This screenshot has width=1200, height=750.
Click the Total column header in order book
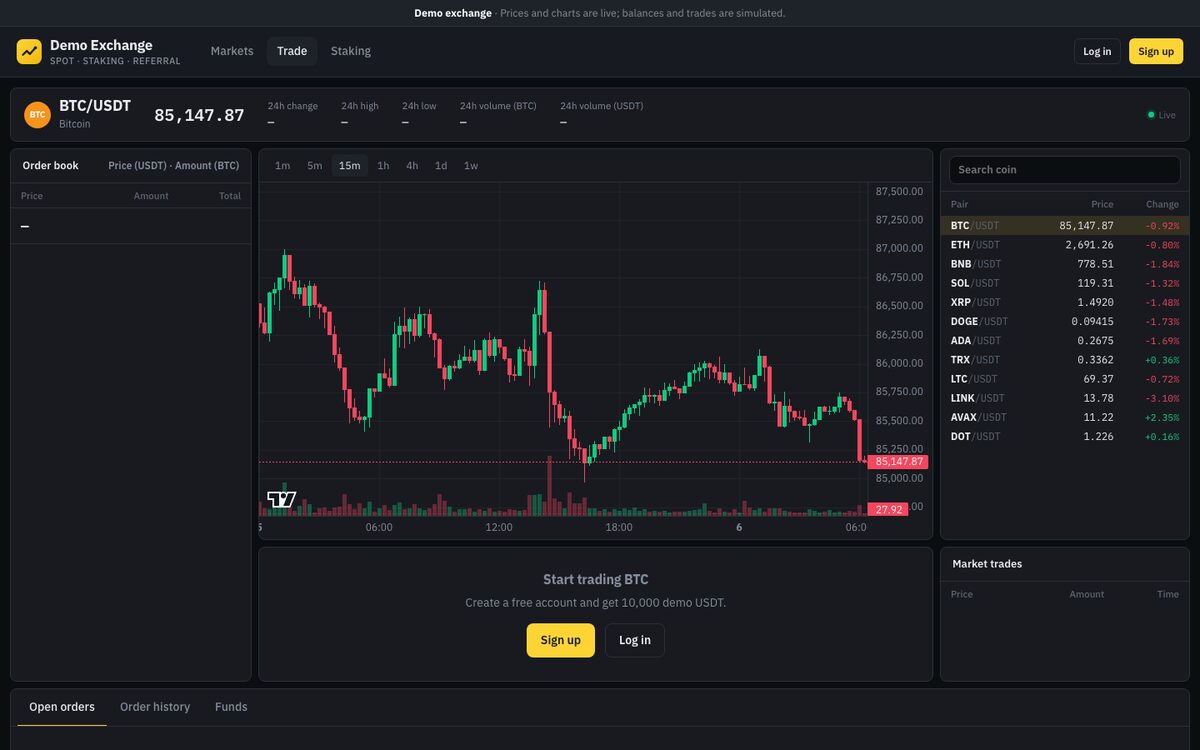coord(230,196)
